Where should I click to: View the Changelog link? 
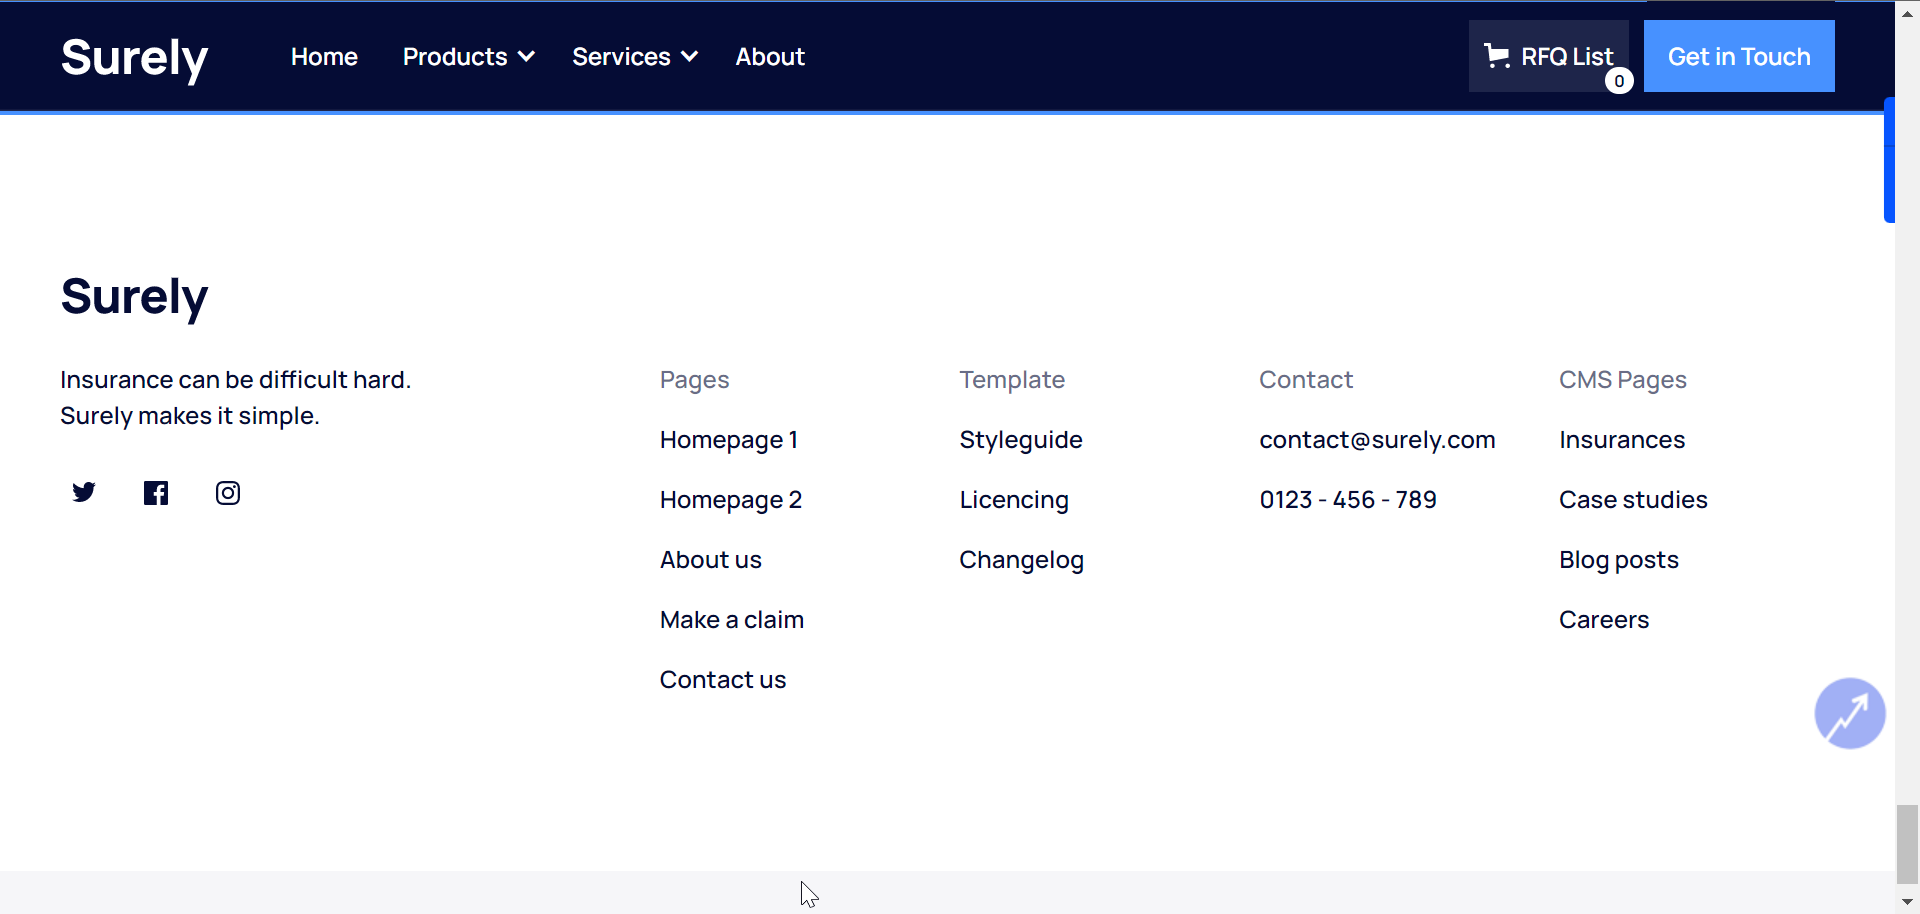pos(1022,560)
